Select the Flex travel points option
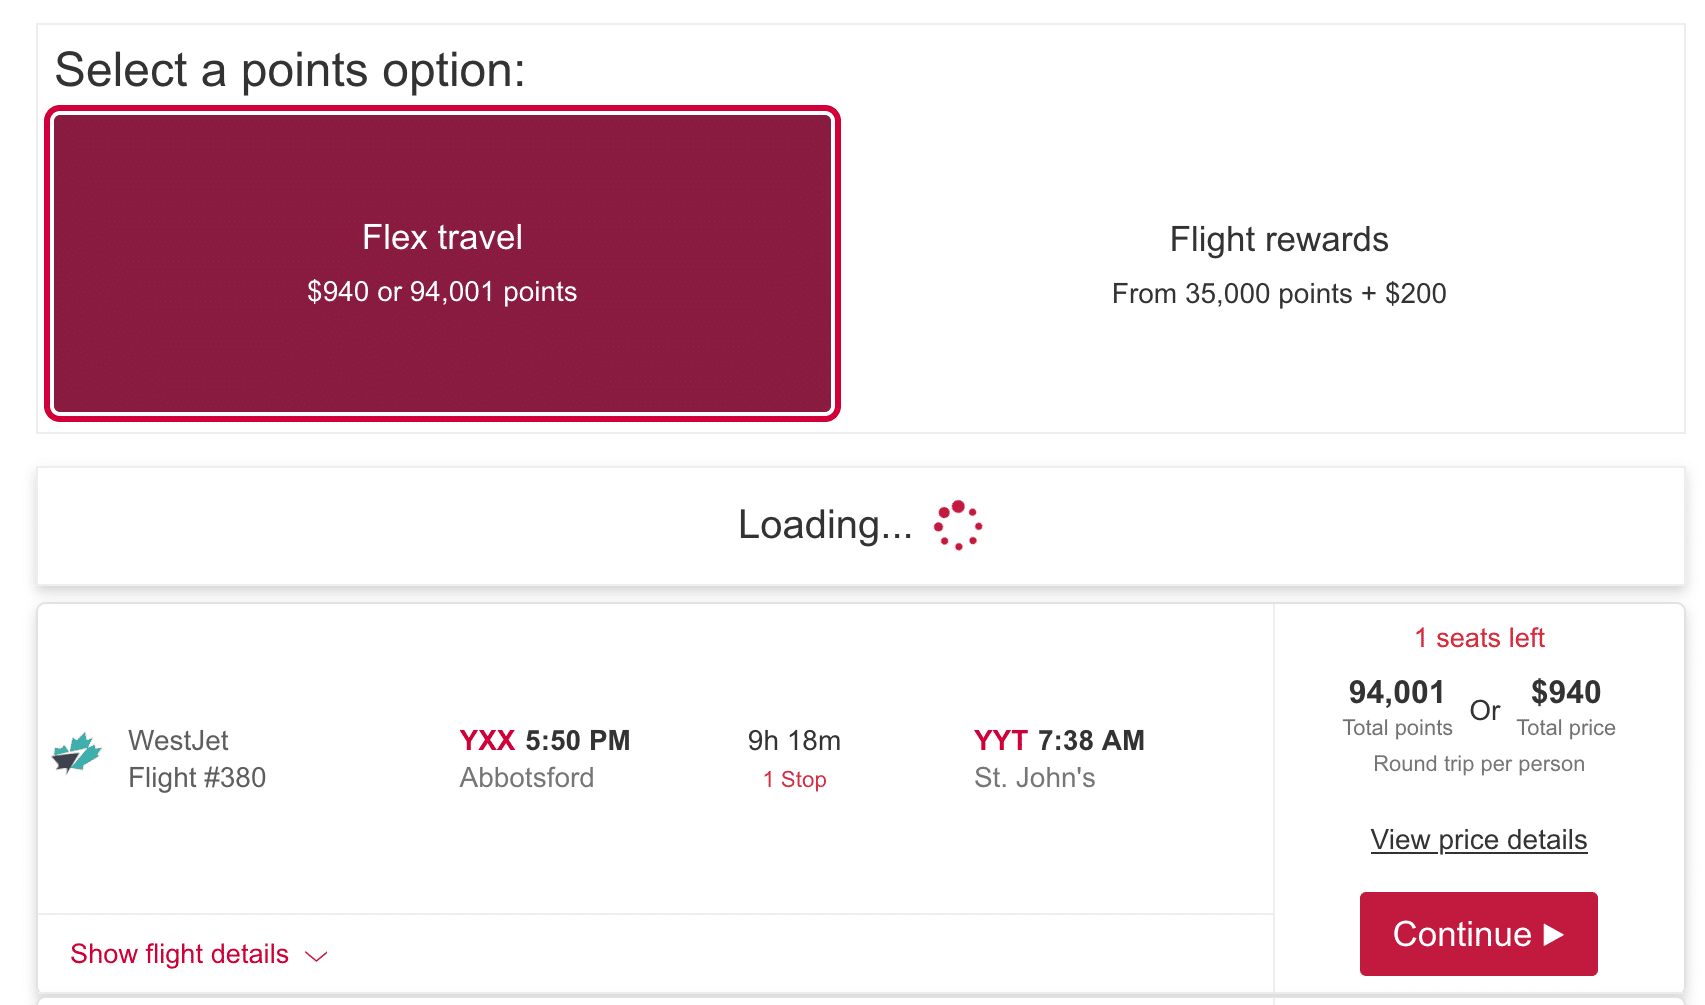Screen dimensions: 1705x1005 coord(442,263)
